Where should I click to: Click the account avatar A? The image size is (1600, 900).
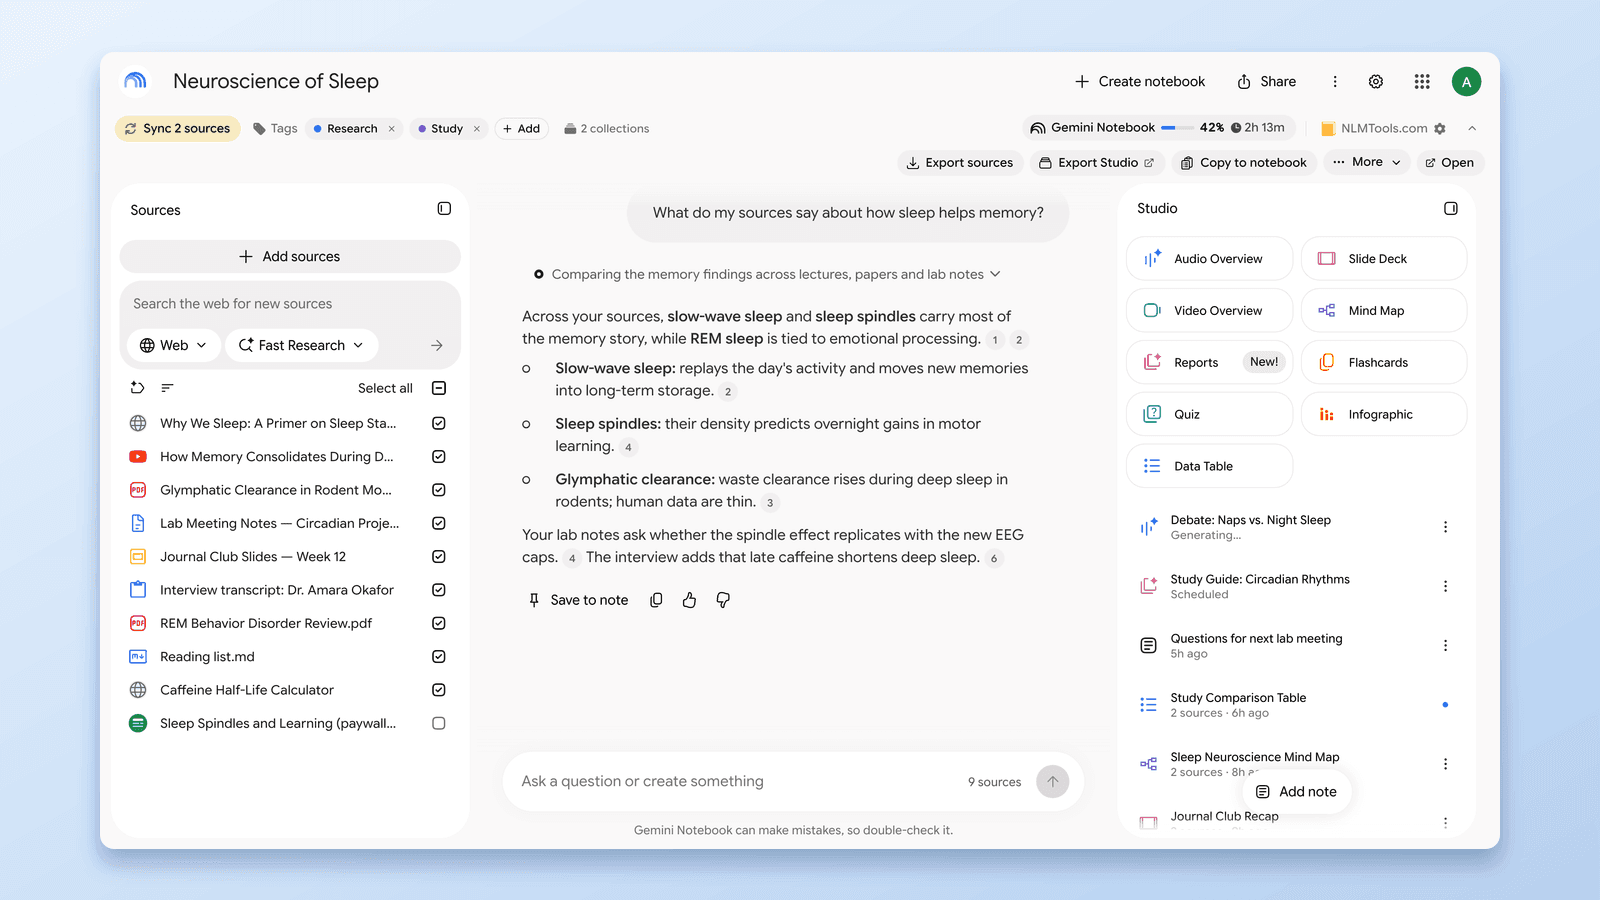click(x=1466, y=82)
